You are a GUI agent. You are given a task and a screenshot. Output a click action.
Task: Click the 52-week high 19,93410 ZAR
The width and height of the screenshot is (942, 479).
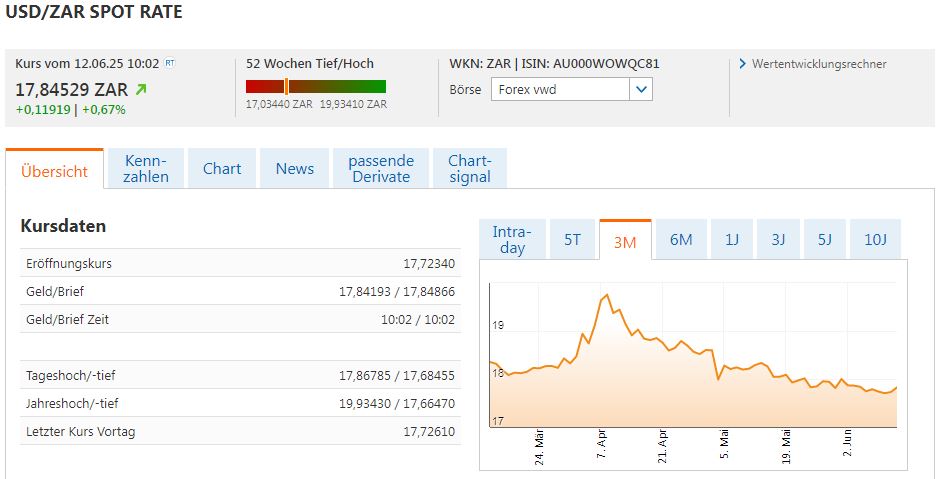click(x=353, y=104)
